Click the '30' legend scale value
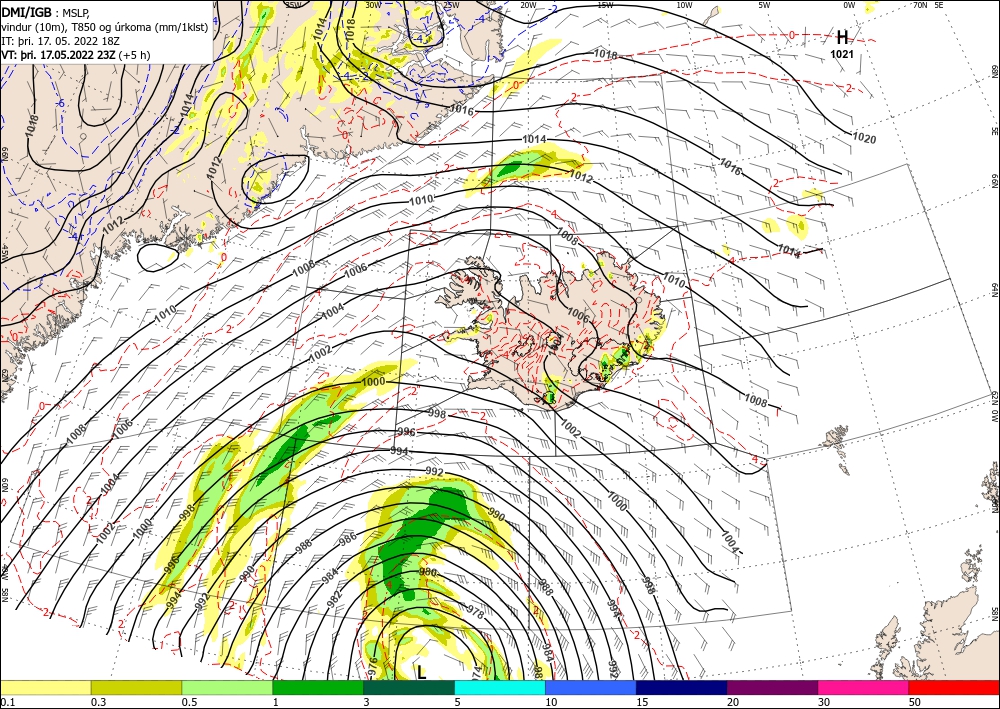The height and width of the screenshot is (709, 1000). click(x=825, y=702)
